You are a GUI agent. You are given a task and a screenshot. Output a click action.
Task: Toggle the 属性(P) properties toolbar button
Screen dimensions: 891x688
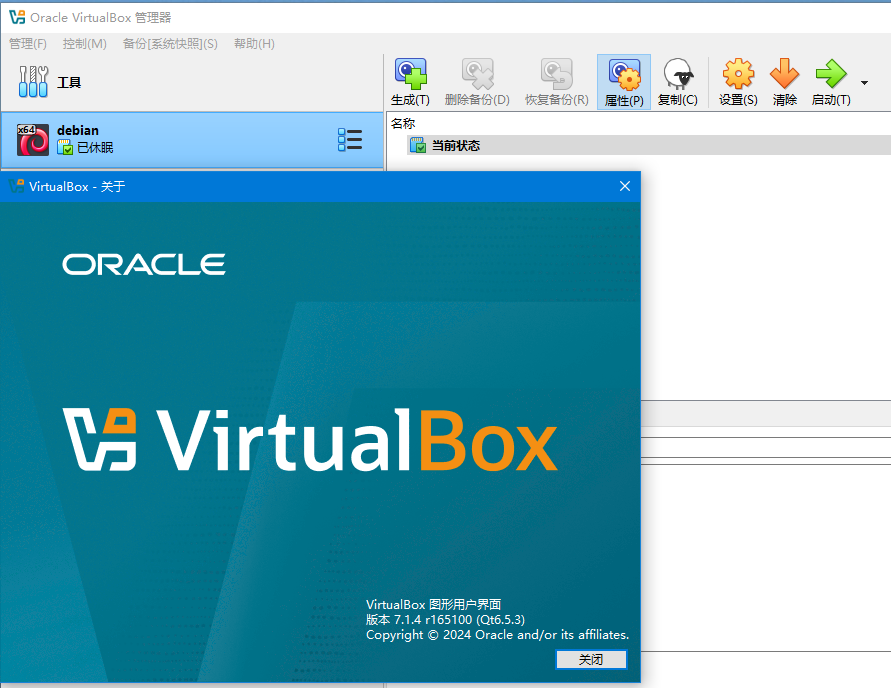point(624,82)
